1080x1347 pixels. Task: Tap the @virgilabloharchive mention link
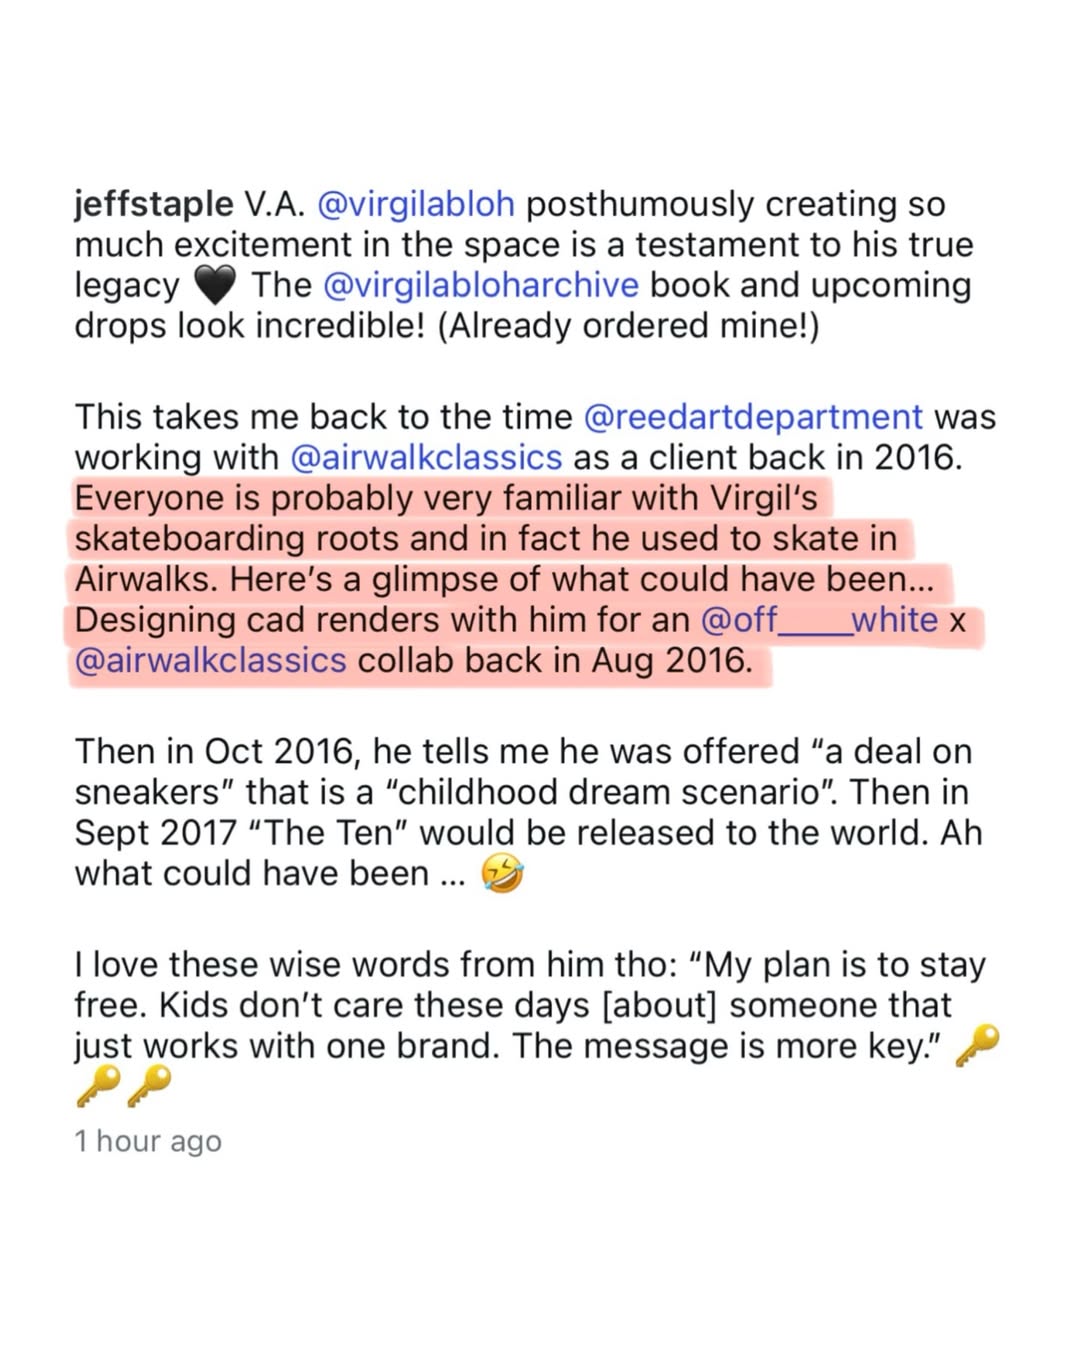481,285
